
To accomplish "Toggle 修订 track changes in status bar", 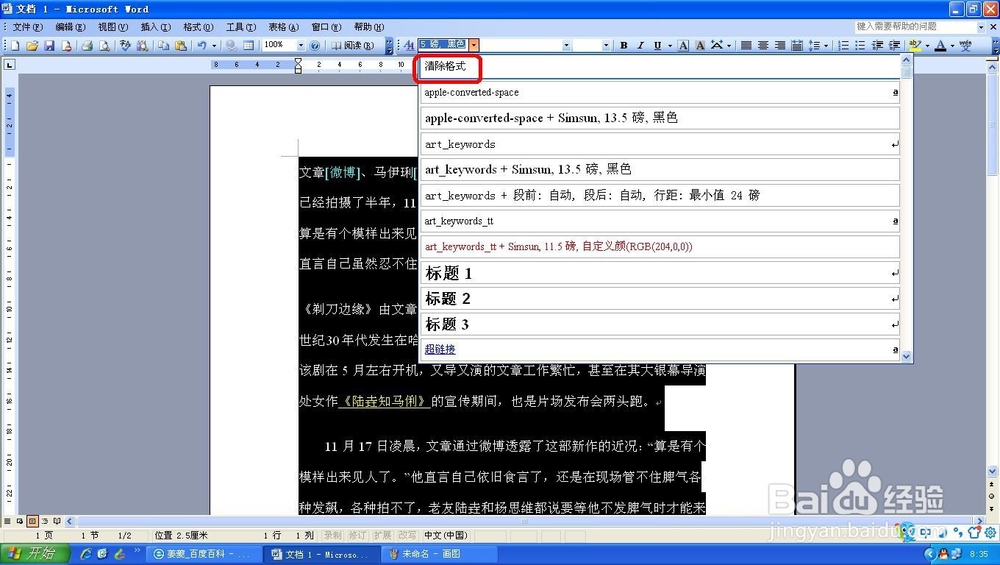I will click(x=357, y=535).
